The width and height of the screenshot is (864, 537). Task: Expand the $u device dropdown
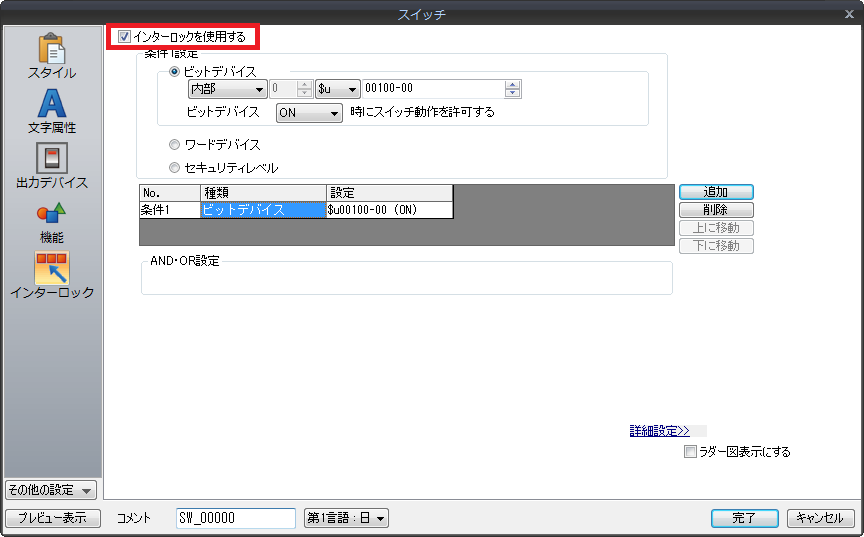337,89
